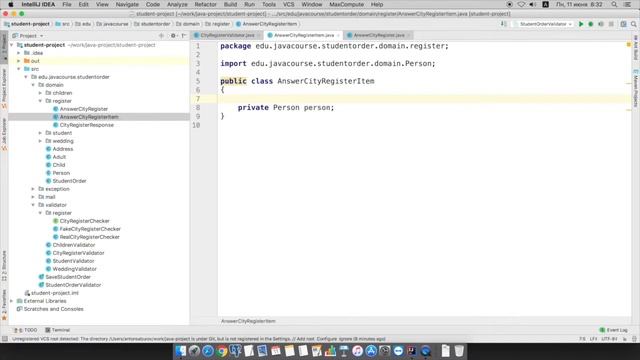Collapse the student-project root node
The height and width of the screenshot is (360, 640).
tap(12, 45)
